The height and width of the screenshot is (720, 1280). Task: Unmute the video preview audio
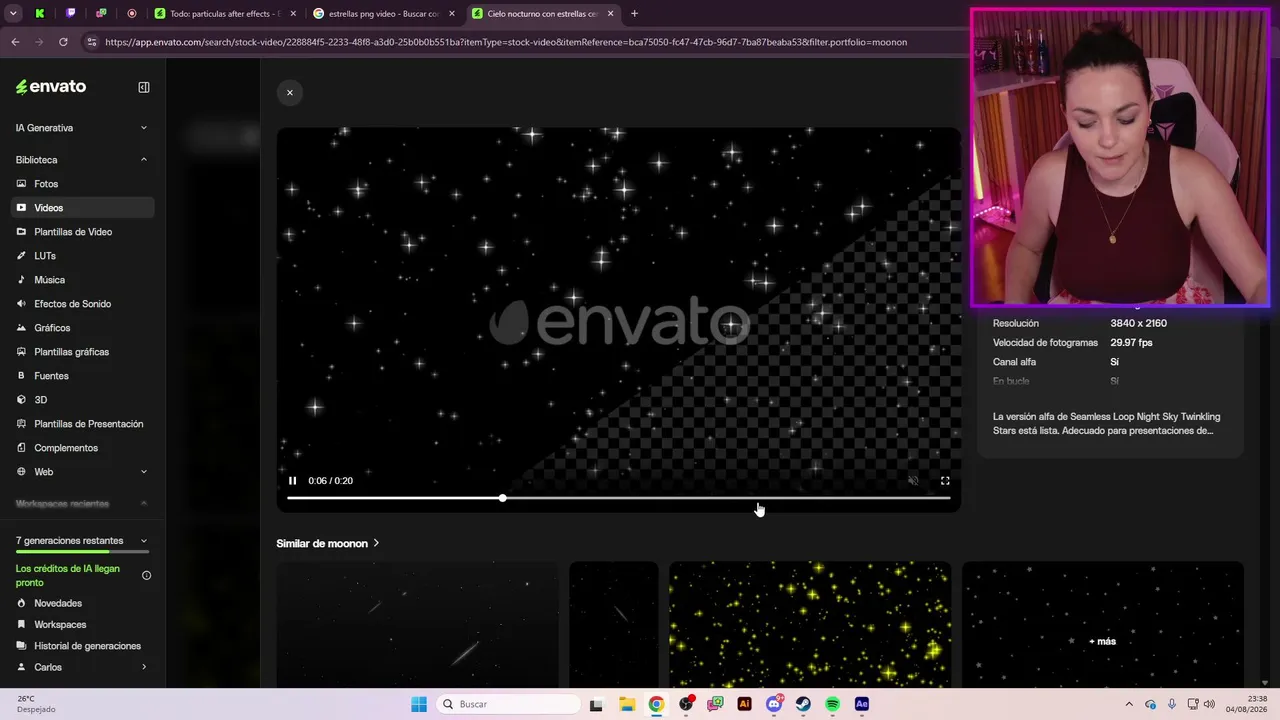(913, 481)
